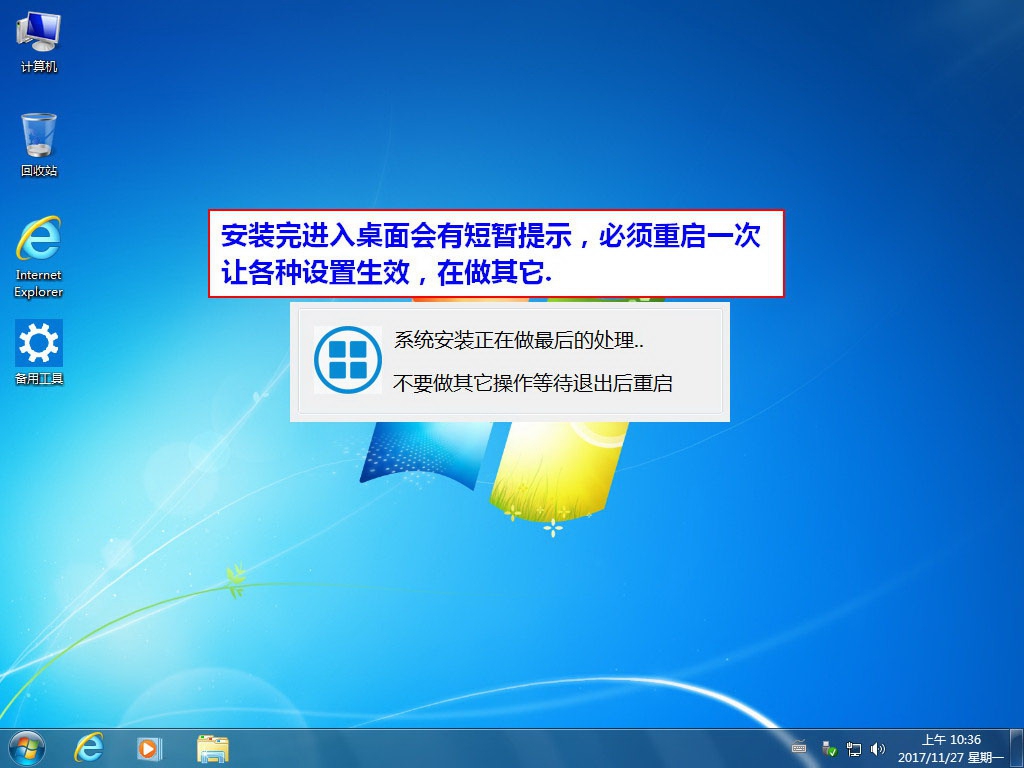
Task: Click the keyboard input method tray icon
Action: 799,748
